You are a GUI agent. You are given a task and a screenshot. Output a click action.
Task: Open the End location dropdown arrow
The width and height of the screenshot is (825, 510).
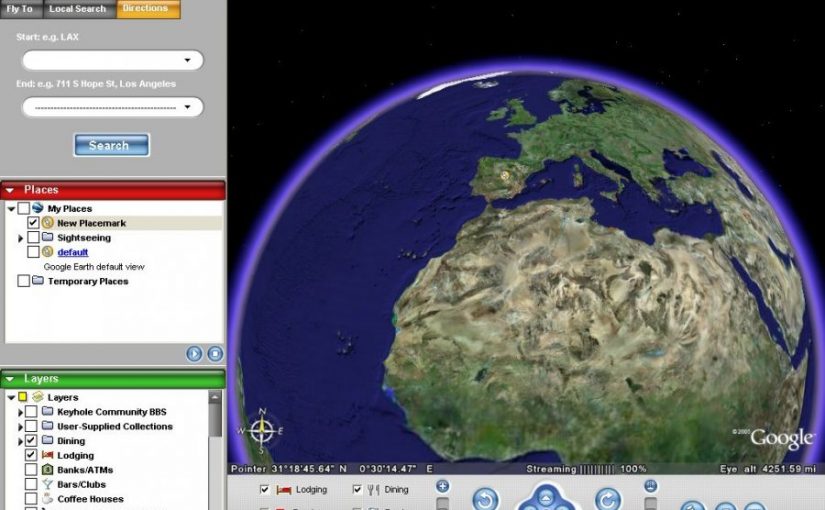tap(187, 107)
